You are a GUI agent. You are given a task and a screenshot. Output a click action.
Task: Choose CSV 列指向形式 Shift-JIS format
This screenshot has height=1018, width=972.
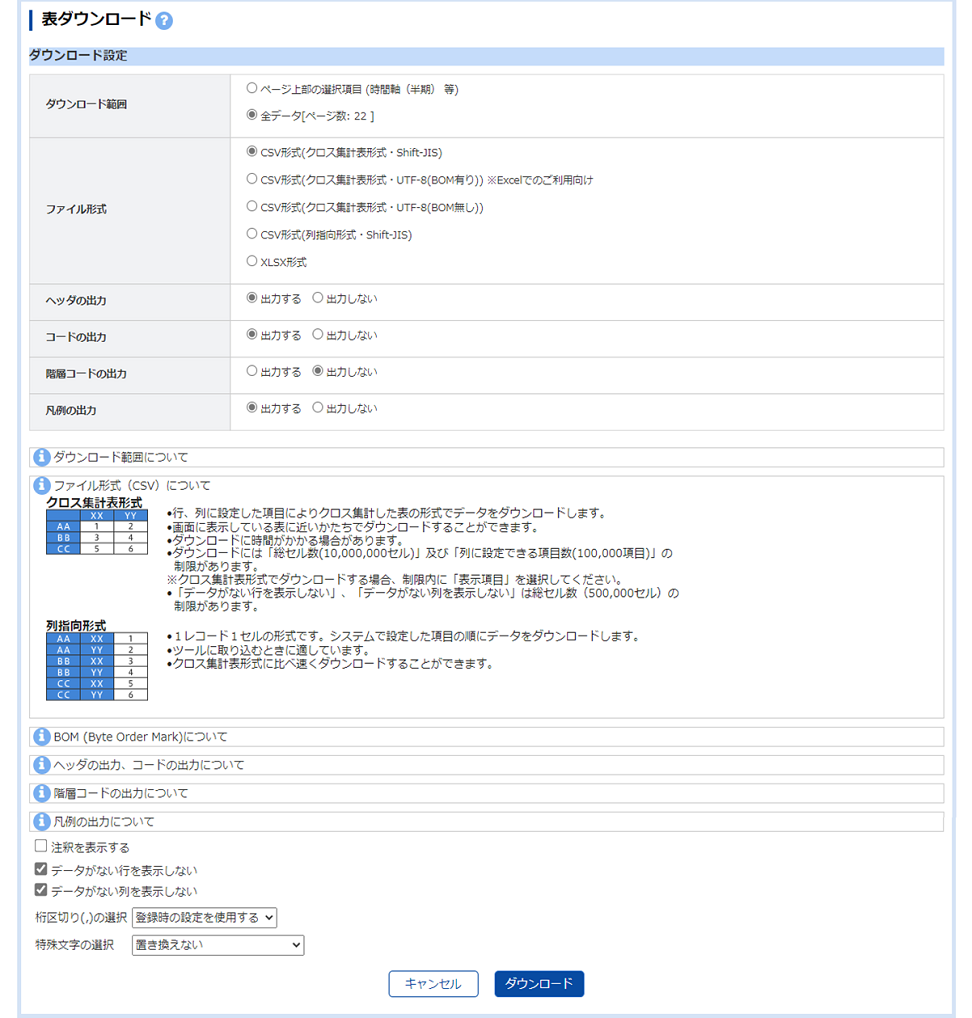pyautogui.click(x=252, y=234)
